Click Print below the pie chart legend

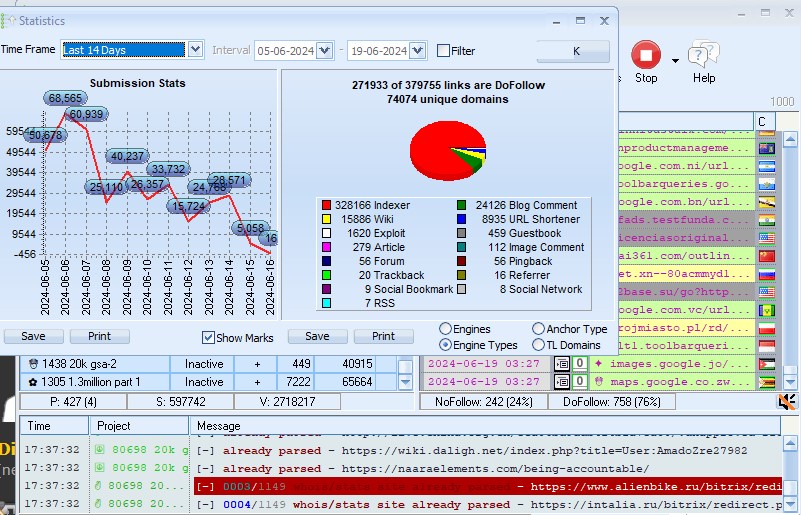point(383,336)
